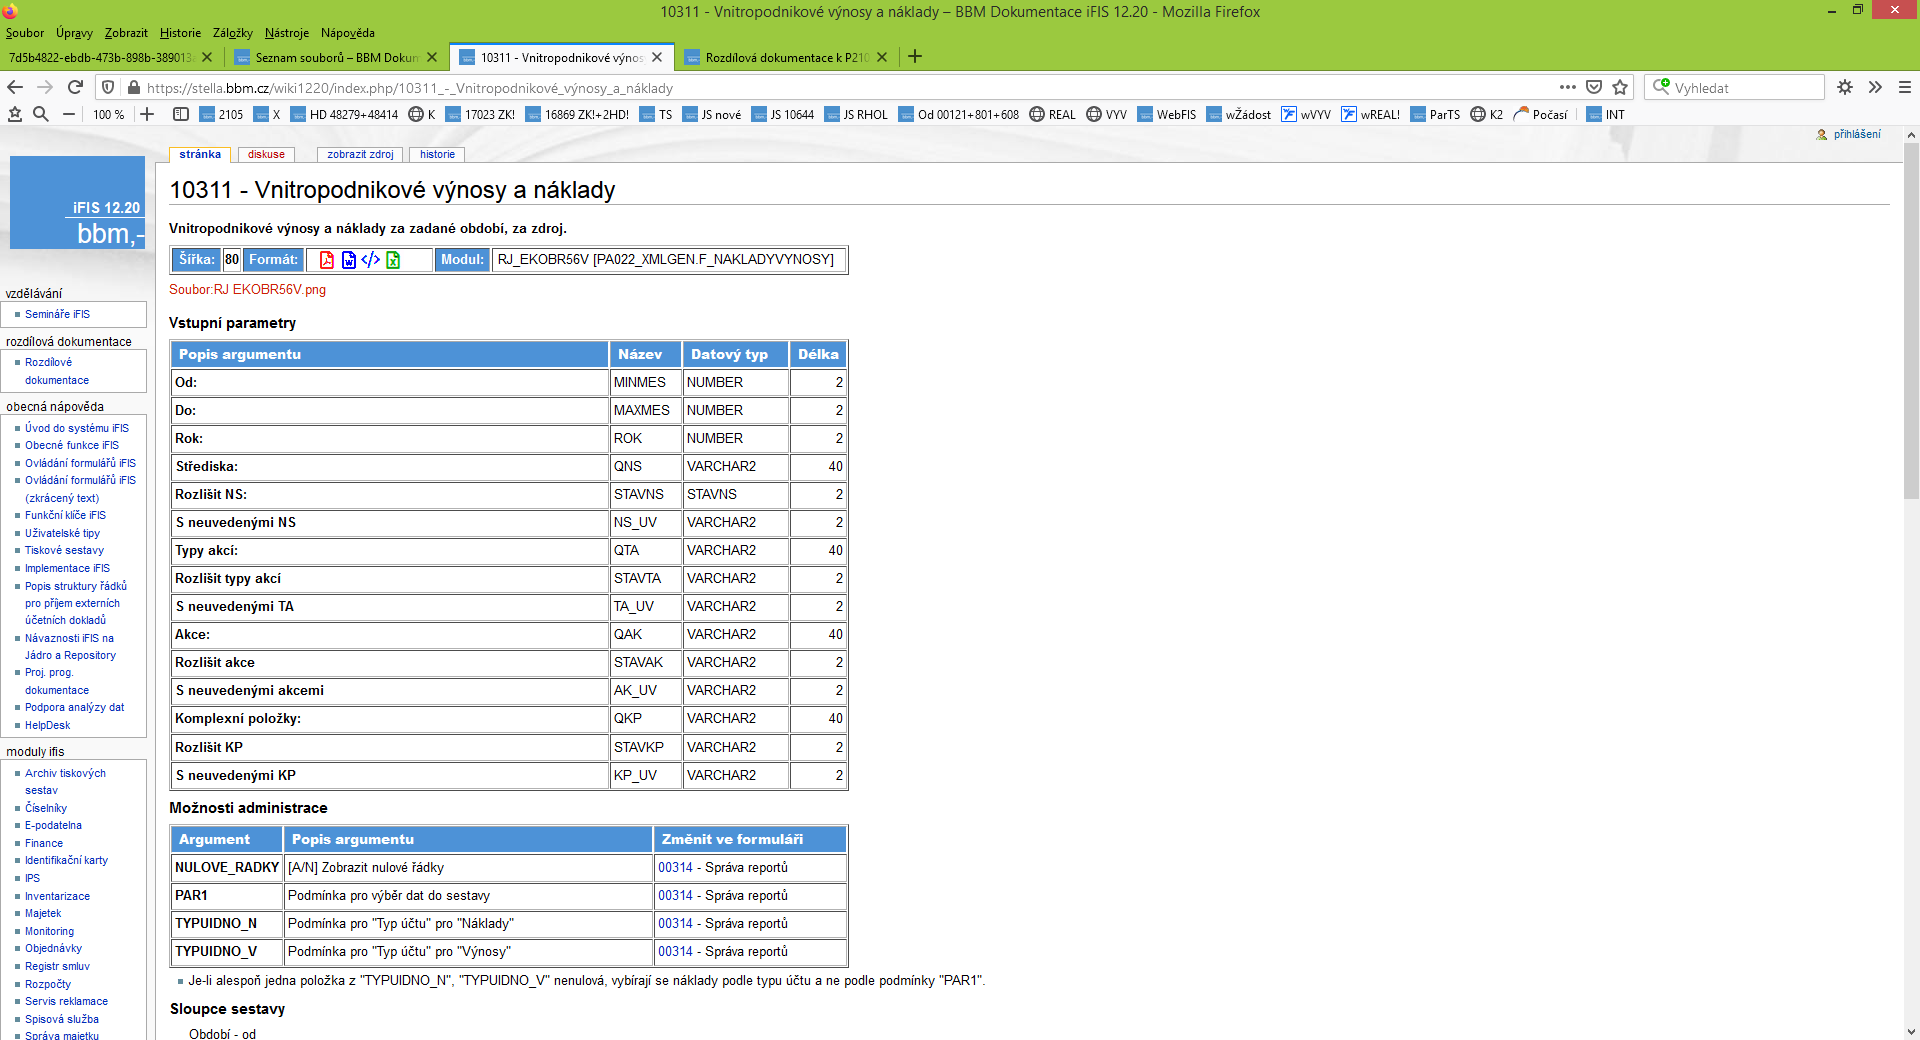This screenshot has height=1040, width=1920.
Task: Switch to Rozdílová dokumentace browser tab
Action: point(786,57)
